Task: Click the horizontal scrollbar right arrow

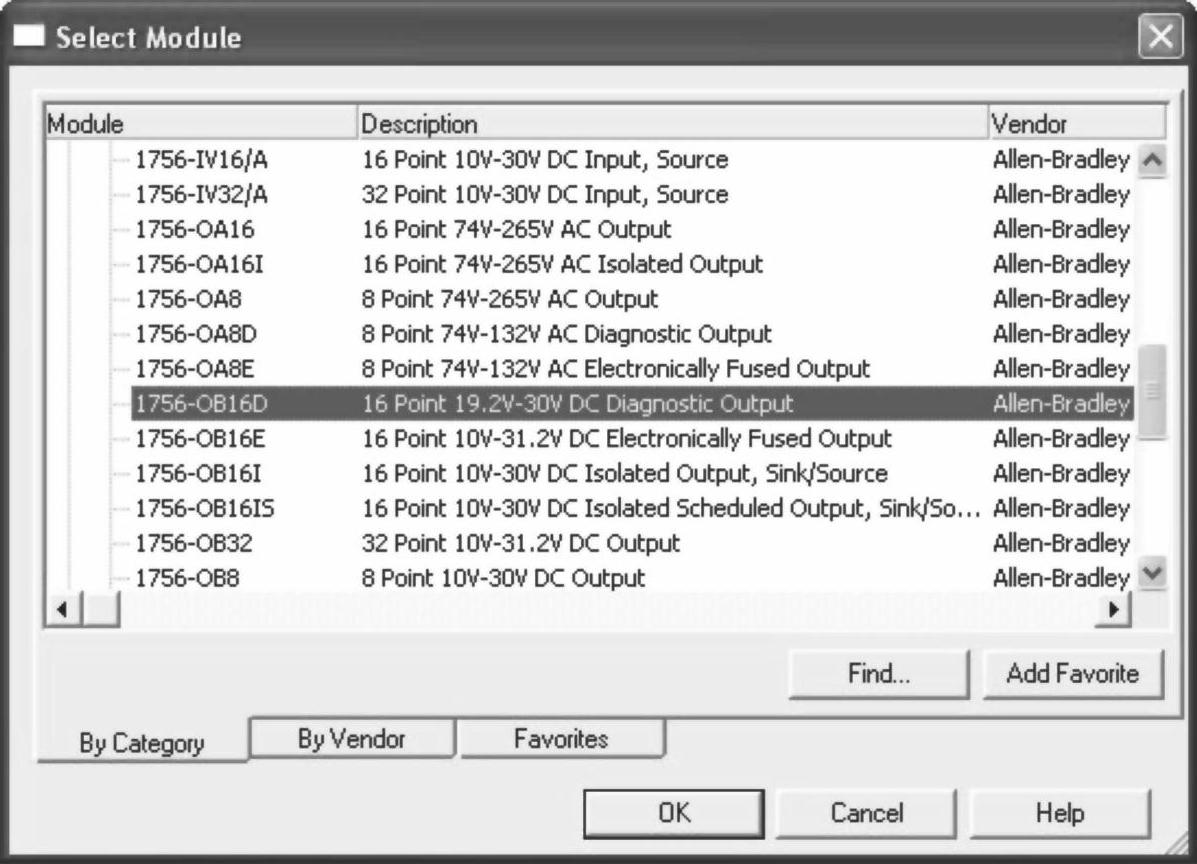Action: [1113, 609]
